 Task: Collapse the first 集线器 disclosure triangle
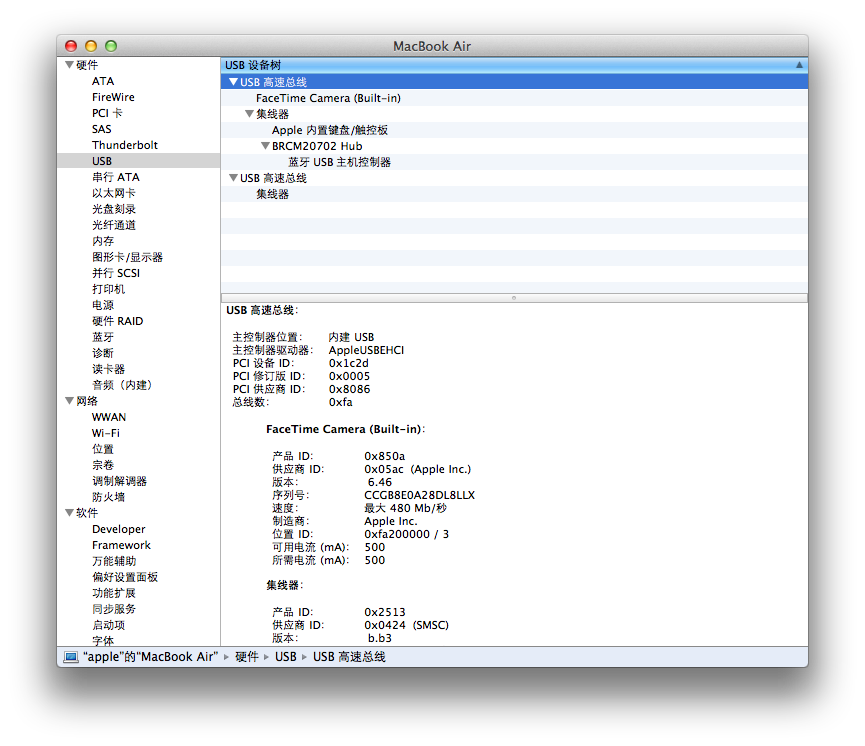(x=249, y=114)
